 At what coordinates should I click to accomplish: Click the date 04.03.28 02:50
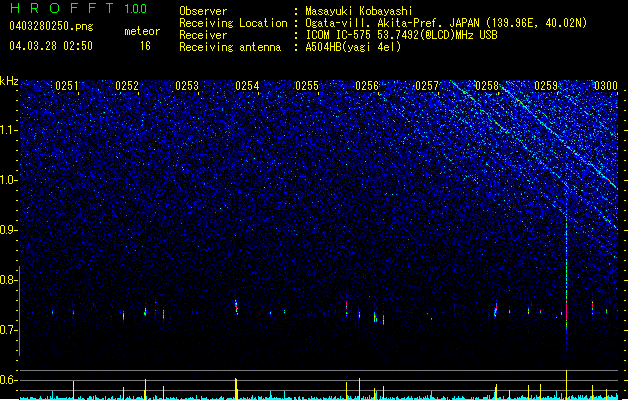pyautogui.click(x=51, y=46)
